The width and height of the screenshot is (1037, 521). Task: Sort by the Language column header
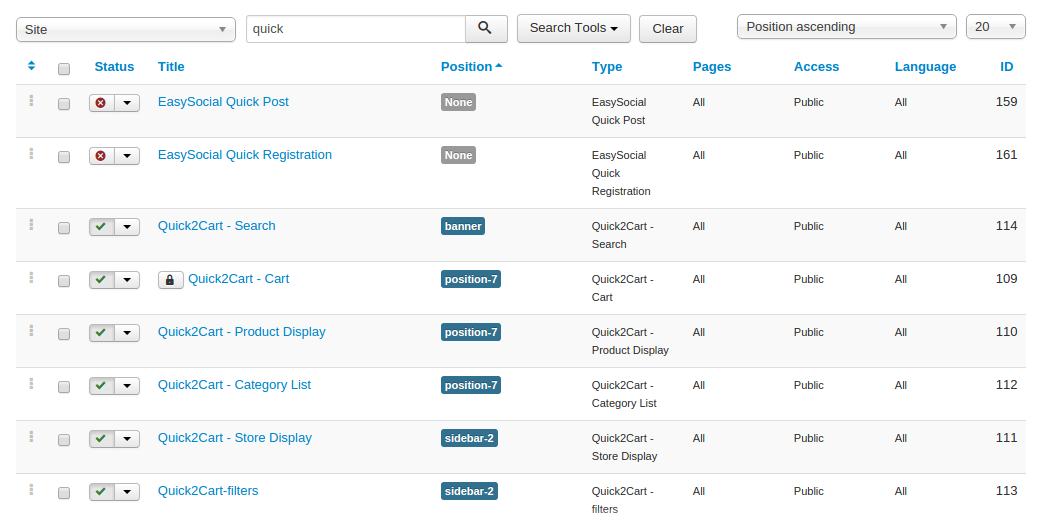click(x=925, y=67)
